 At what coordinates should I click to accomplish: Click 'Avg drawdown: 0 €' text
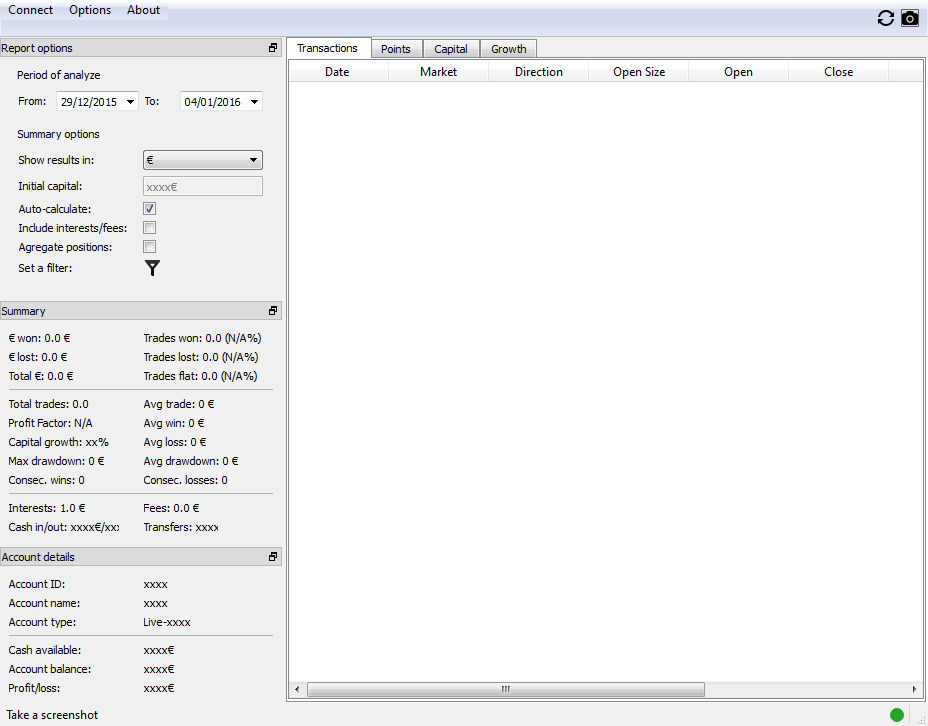pos(191,461)
